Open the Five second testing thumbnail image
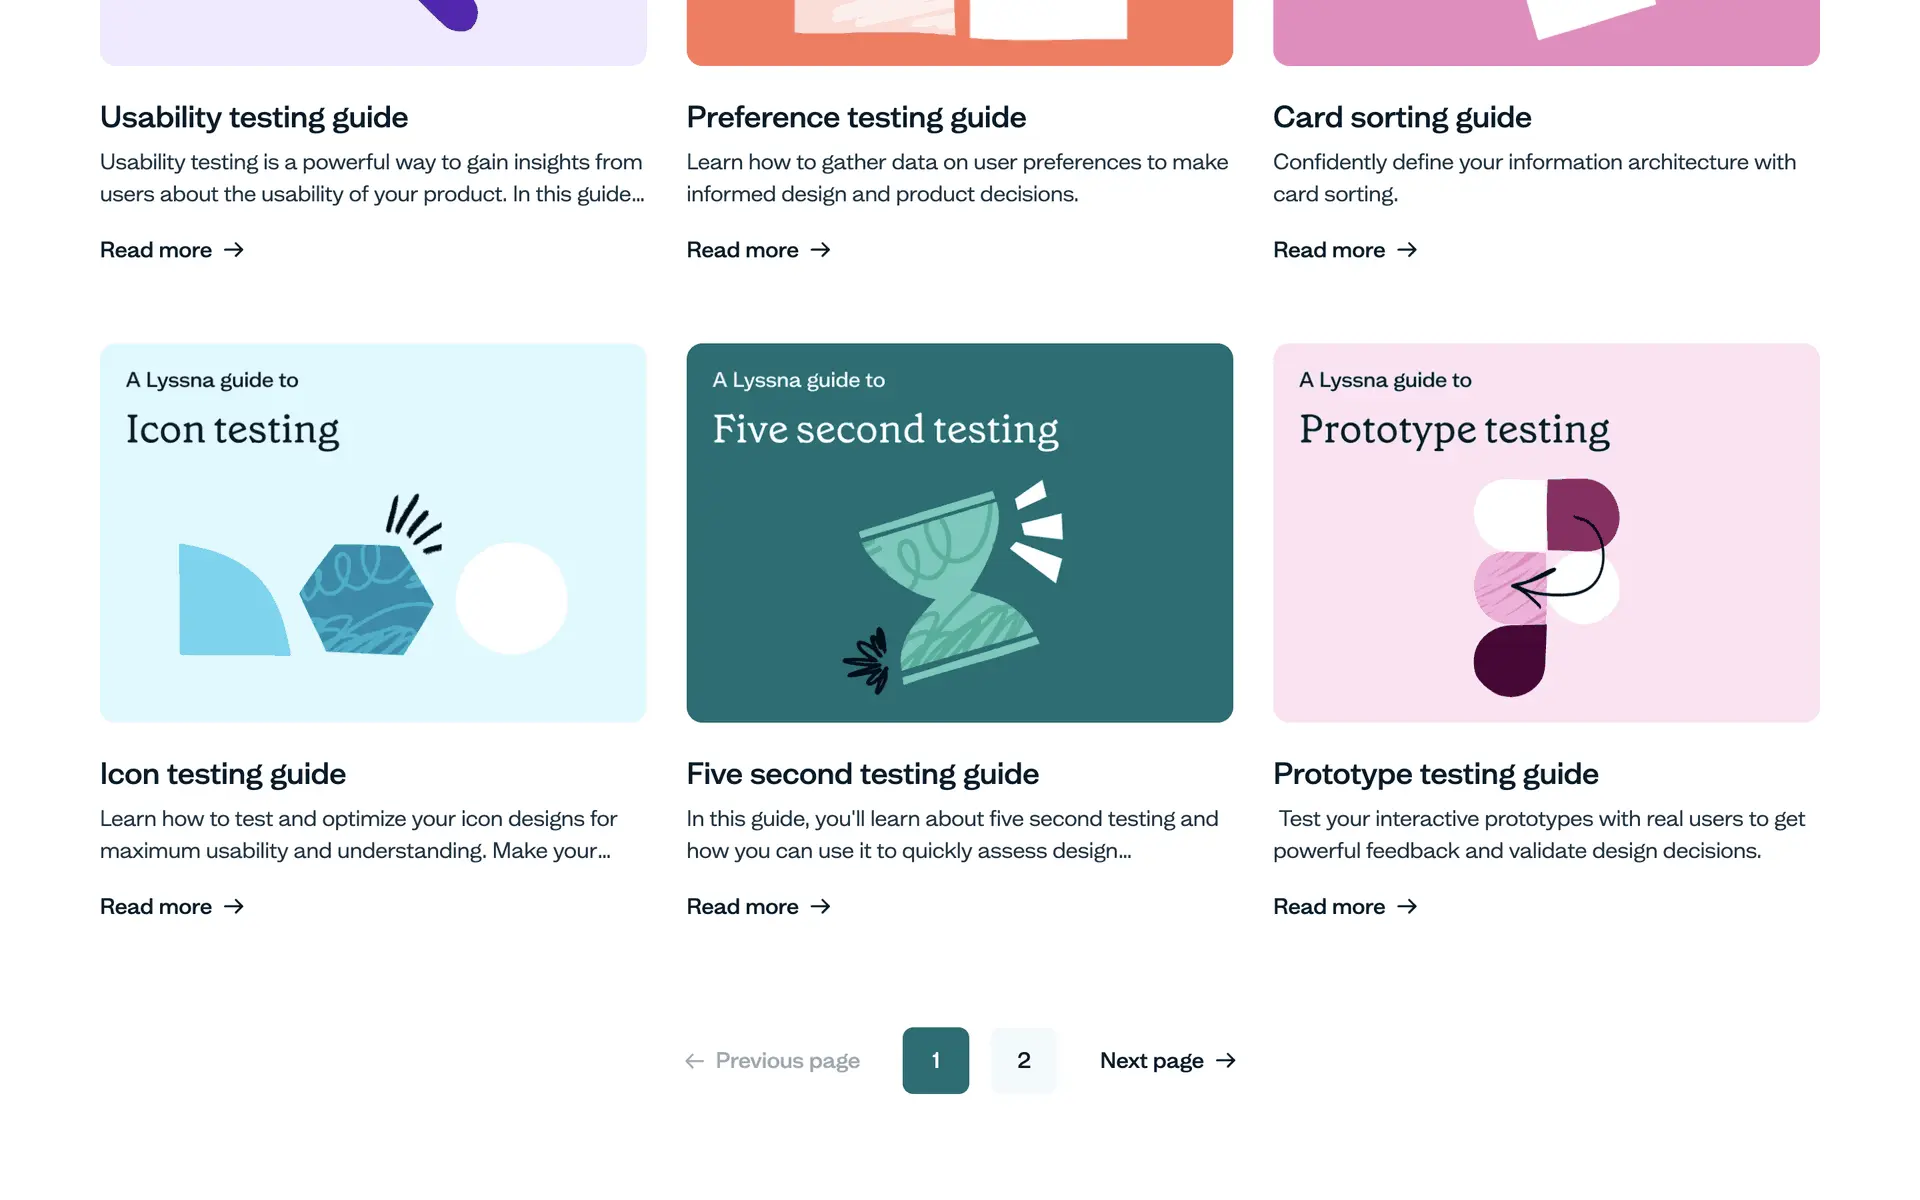The height and width of the screenshot is (1200, 1920). pos(959,532)
